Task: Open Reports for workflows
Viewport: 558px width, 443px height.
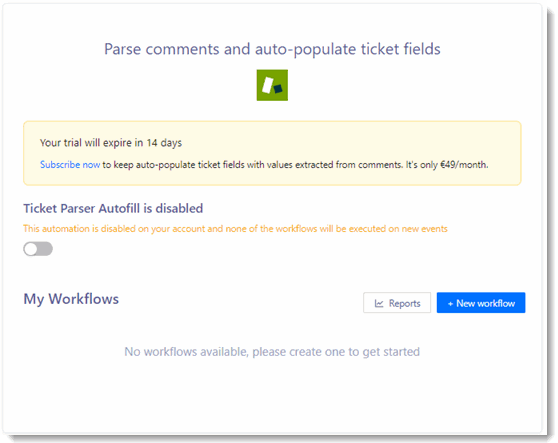Action: 397,303
